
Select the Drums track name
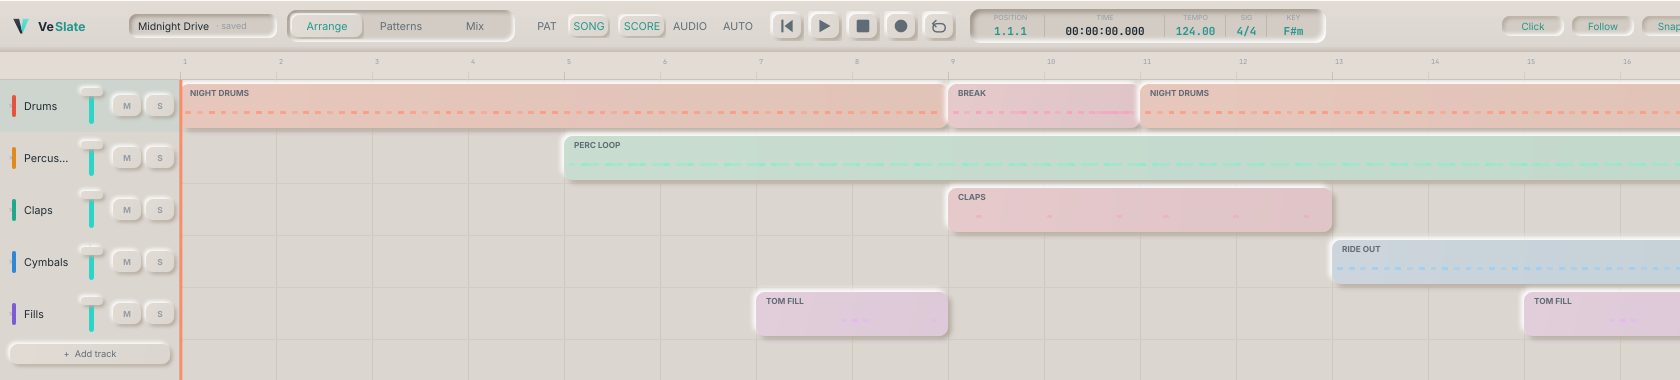pos(40,106)
